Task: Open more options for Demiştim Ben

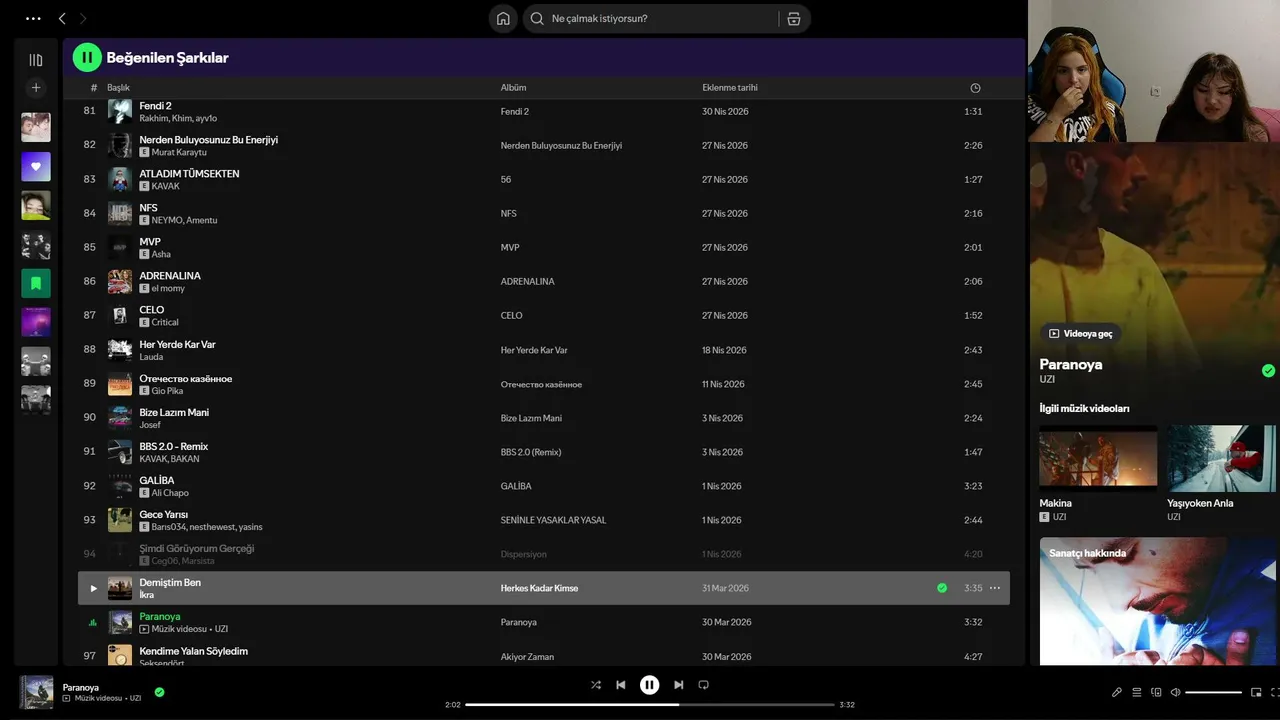Action: pos(995,588)
